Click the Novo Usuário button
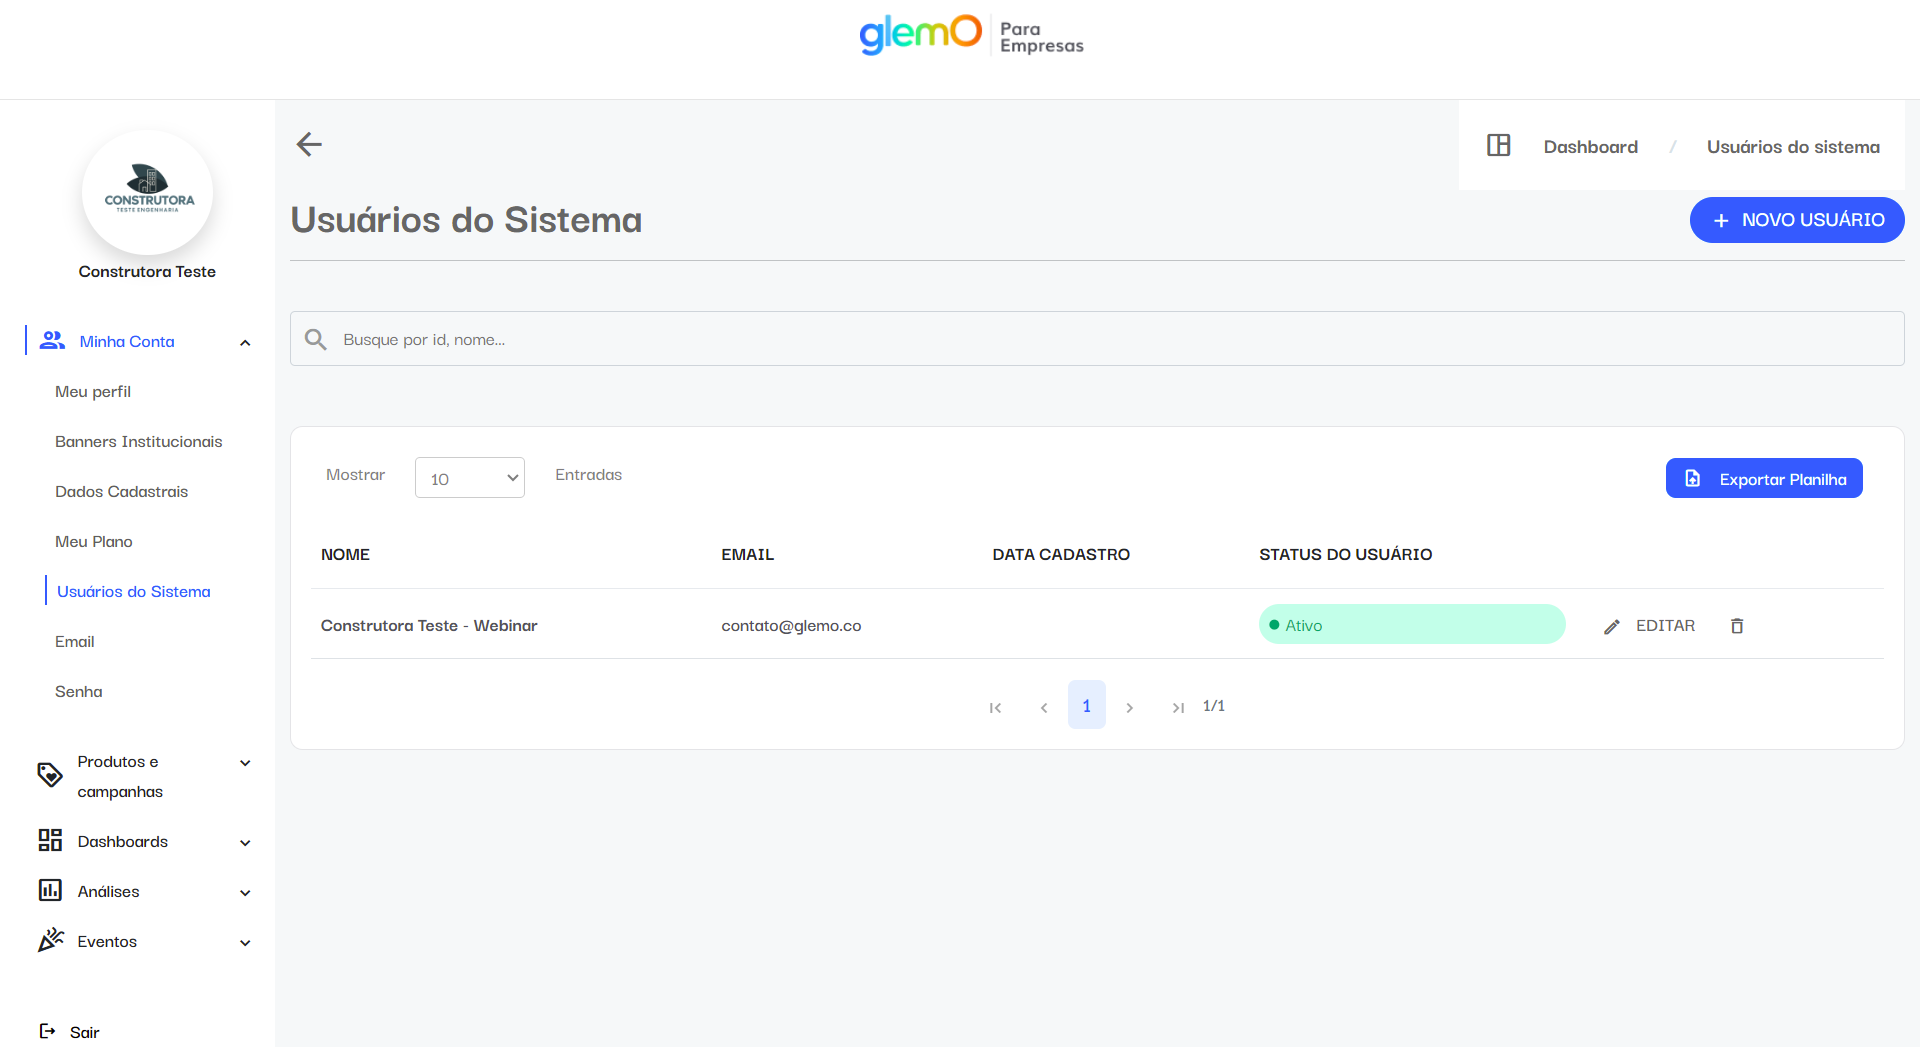Viewport: 1920px width, 1047px height. click(1797, 220)
